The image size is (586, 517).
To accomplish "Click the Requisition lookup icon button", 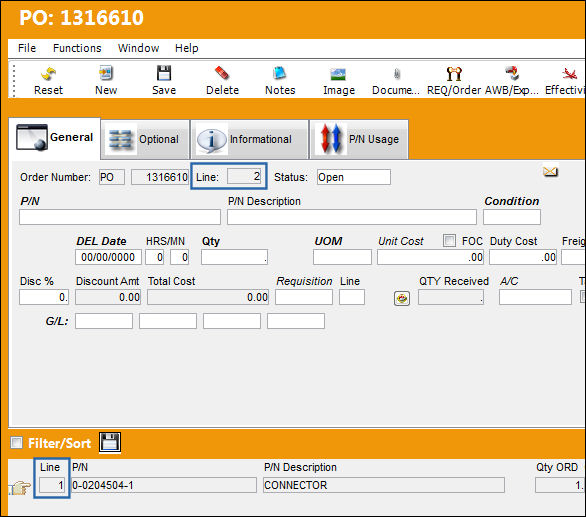I will click(x=402, y=298).
